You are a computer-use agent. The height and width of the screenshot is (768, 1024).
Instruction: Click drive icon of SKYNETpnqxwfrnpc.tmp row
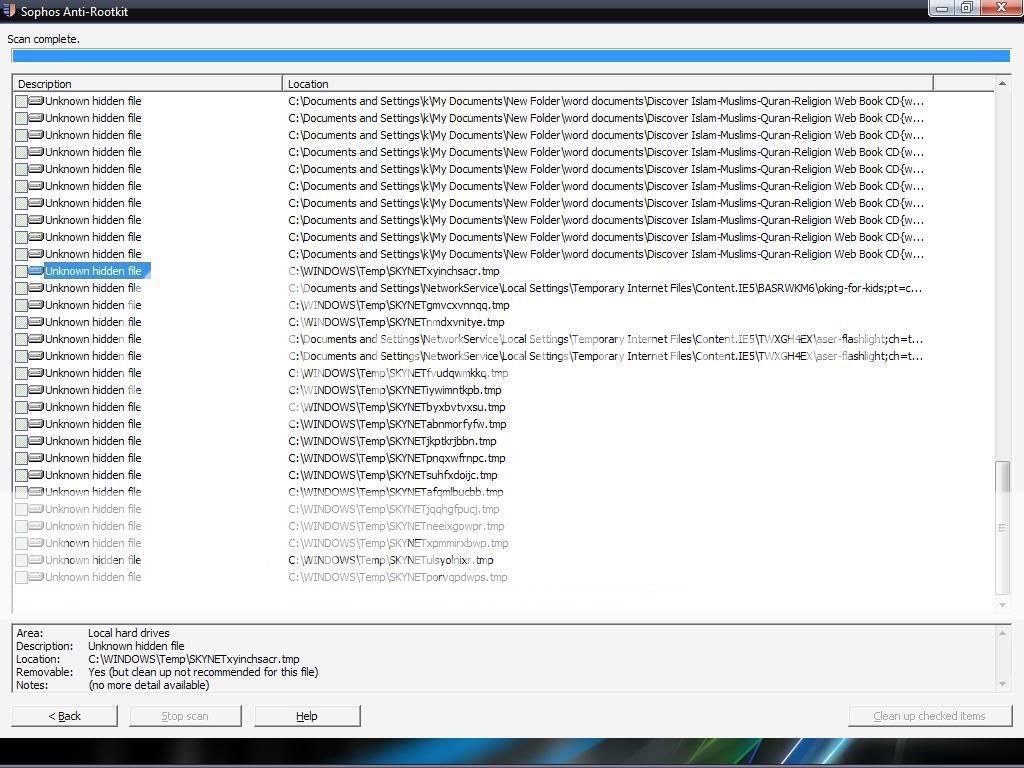[x=36, y=458]
